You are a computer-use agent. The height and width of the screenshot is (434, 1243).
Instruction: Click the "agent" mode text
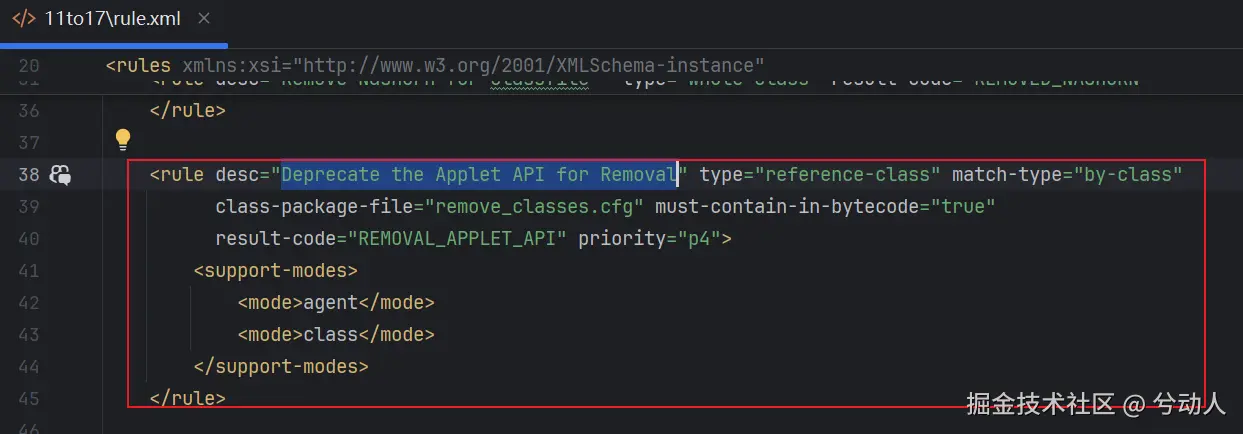[331, 303]
